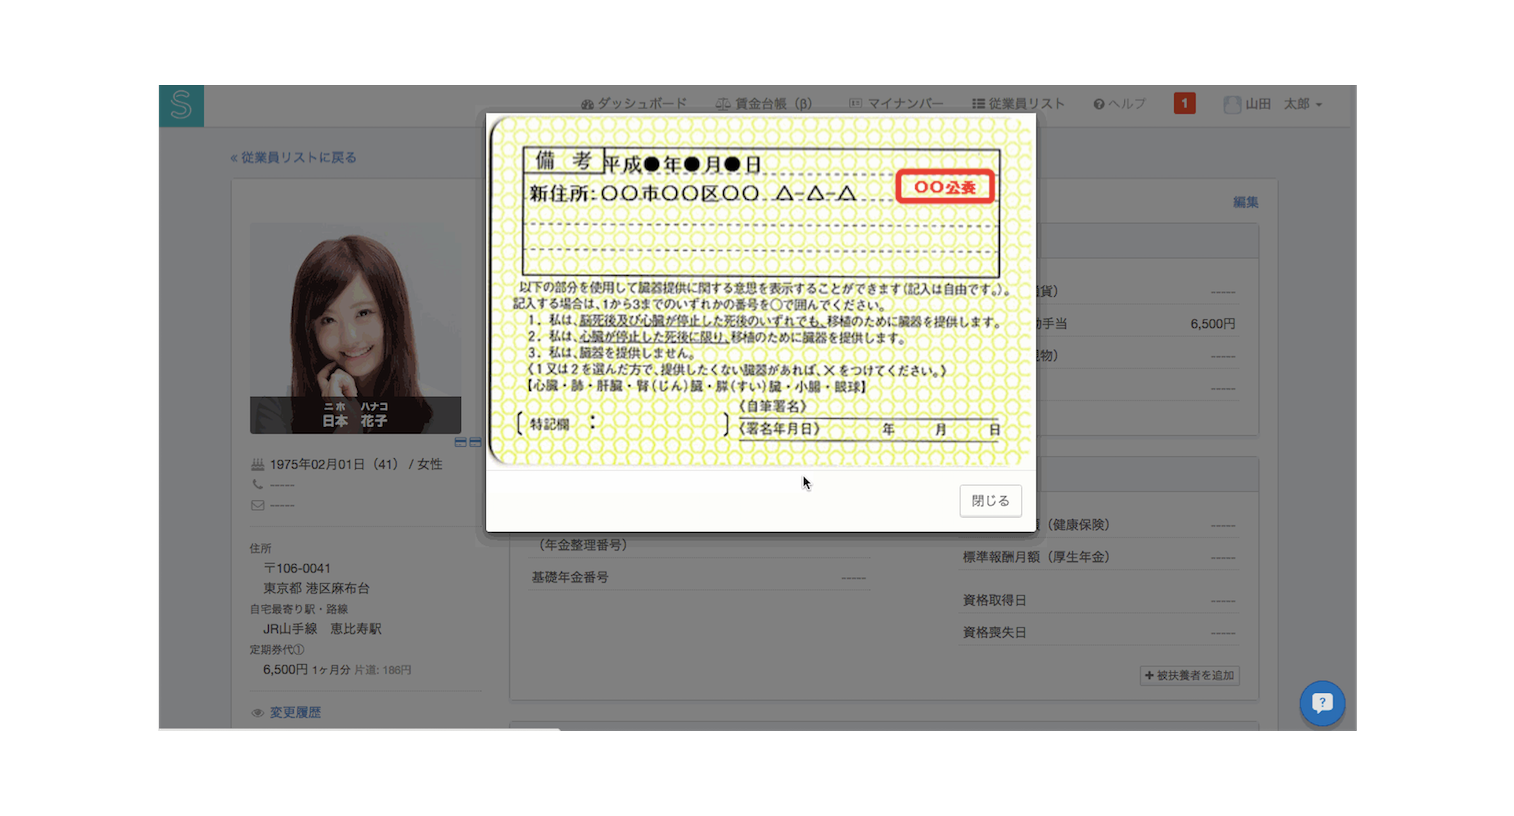Click the envelope icon in profile details
Screen dimensions: 1514x816
258,504
